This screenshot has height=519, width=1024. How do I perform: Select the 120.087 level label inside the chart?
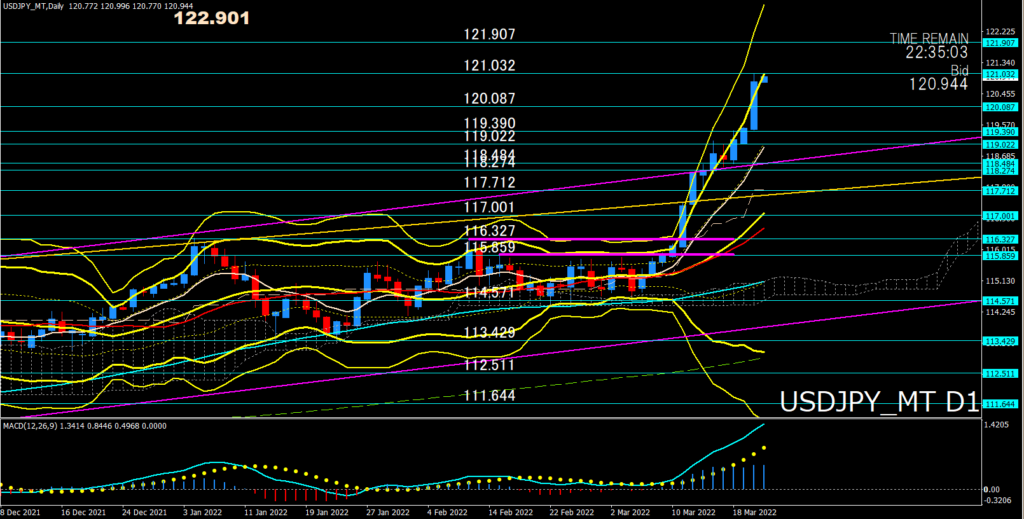[x=490, y=99]
